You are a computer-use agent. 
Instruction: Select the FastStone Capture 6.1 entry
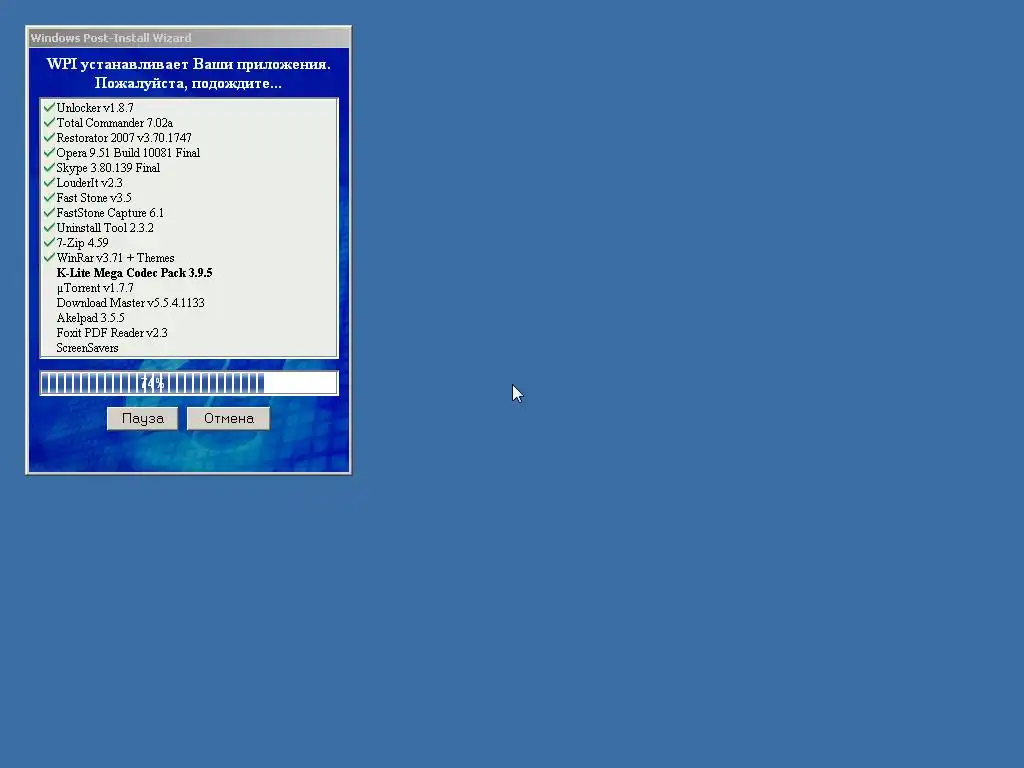110,213
